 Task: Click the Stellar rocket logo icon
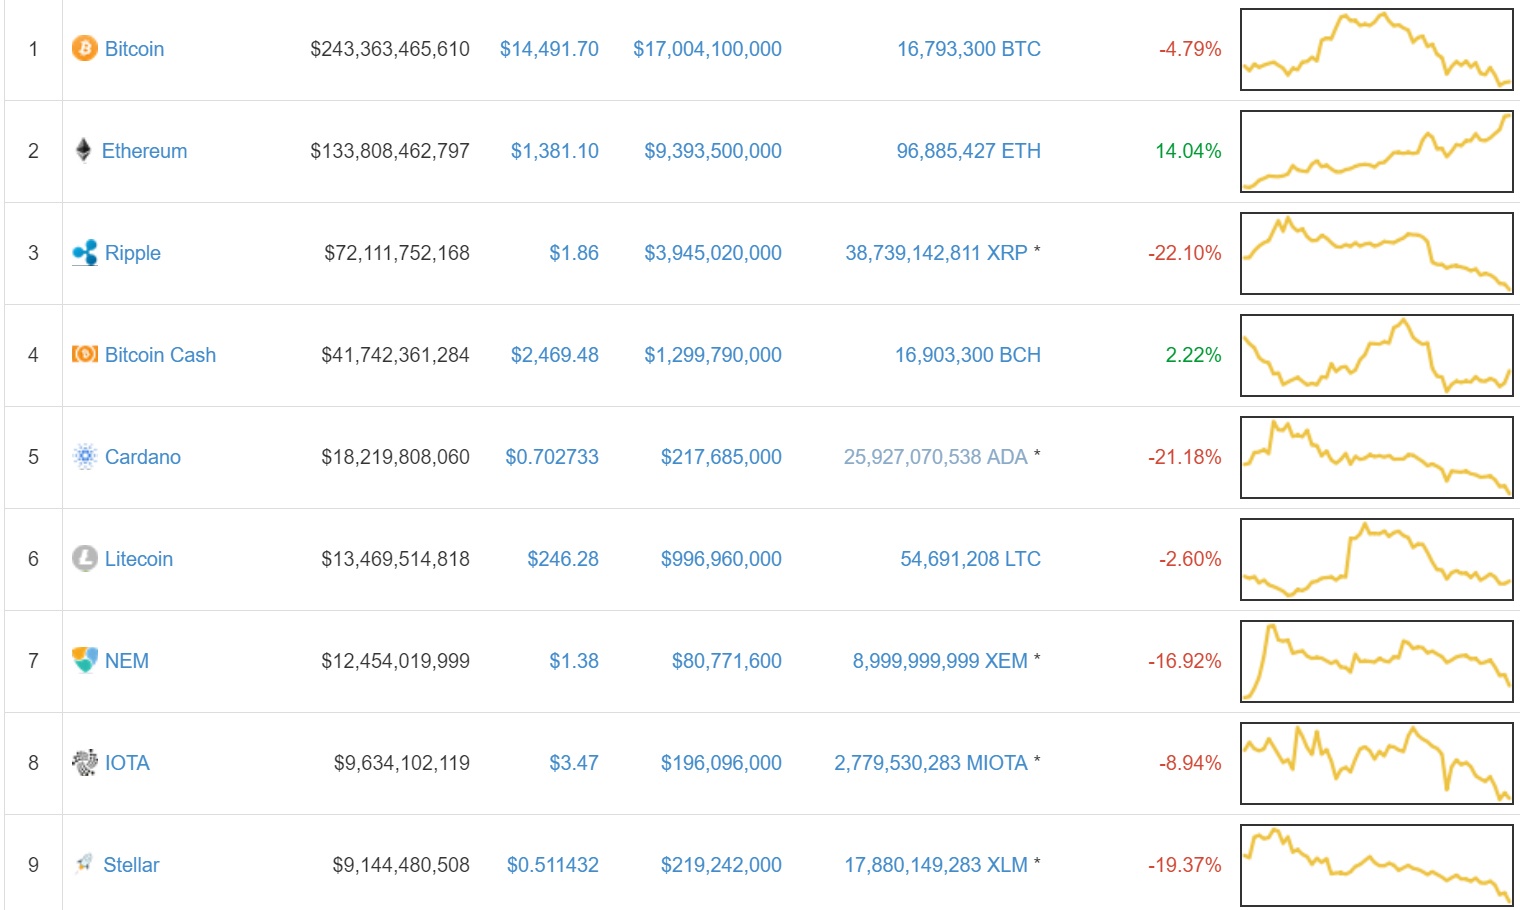(85, 864)
